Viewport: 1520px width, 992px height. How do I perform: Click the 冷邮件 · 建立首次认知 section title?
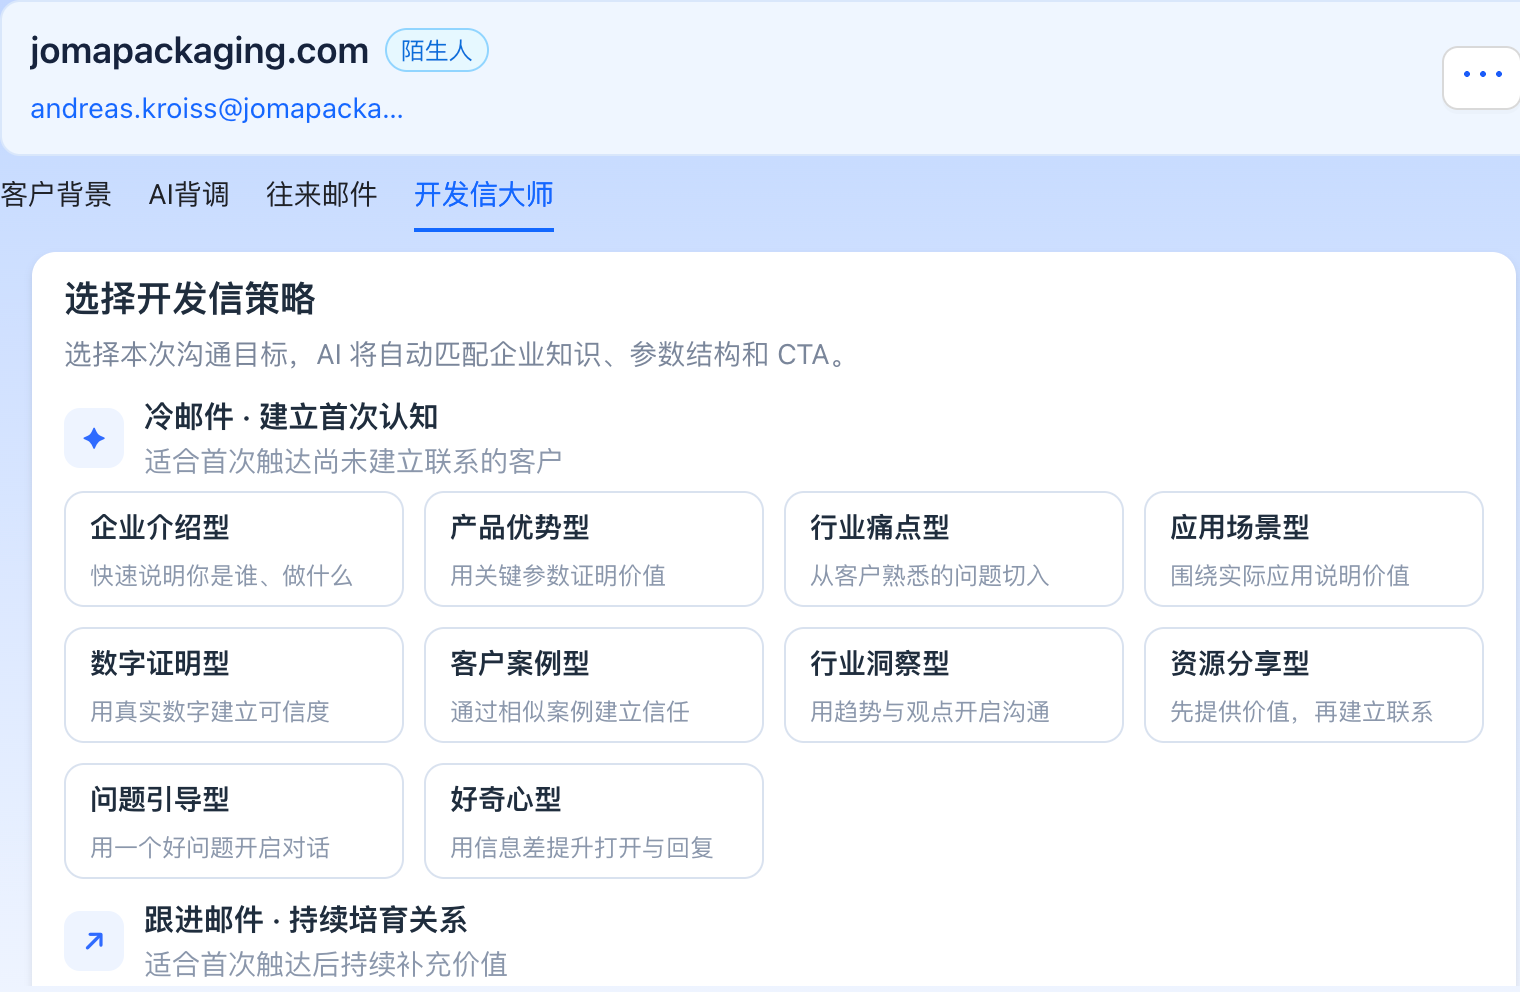point(291,416)
